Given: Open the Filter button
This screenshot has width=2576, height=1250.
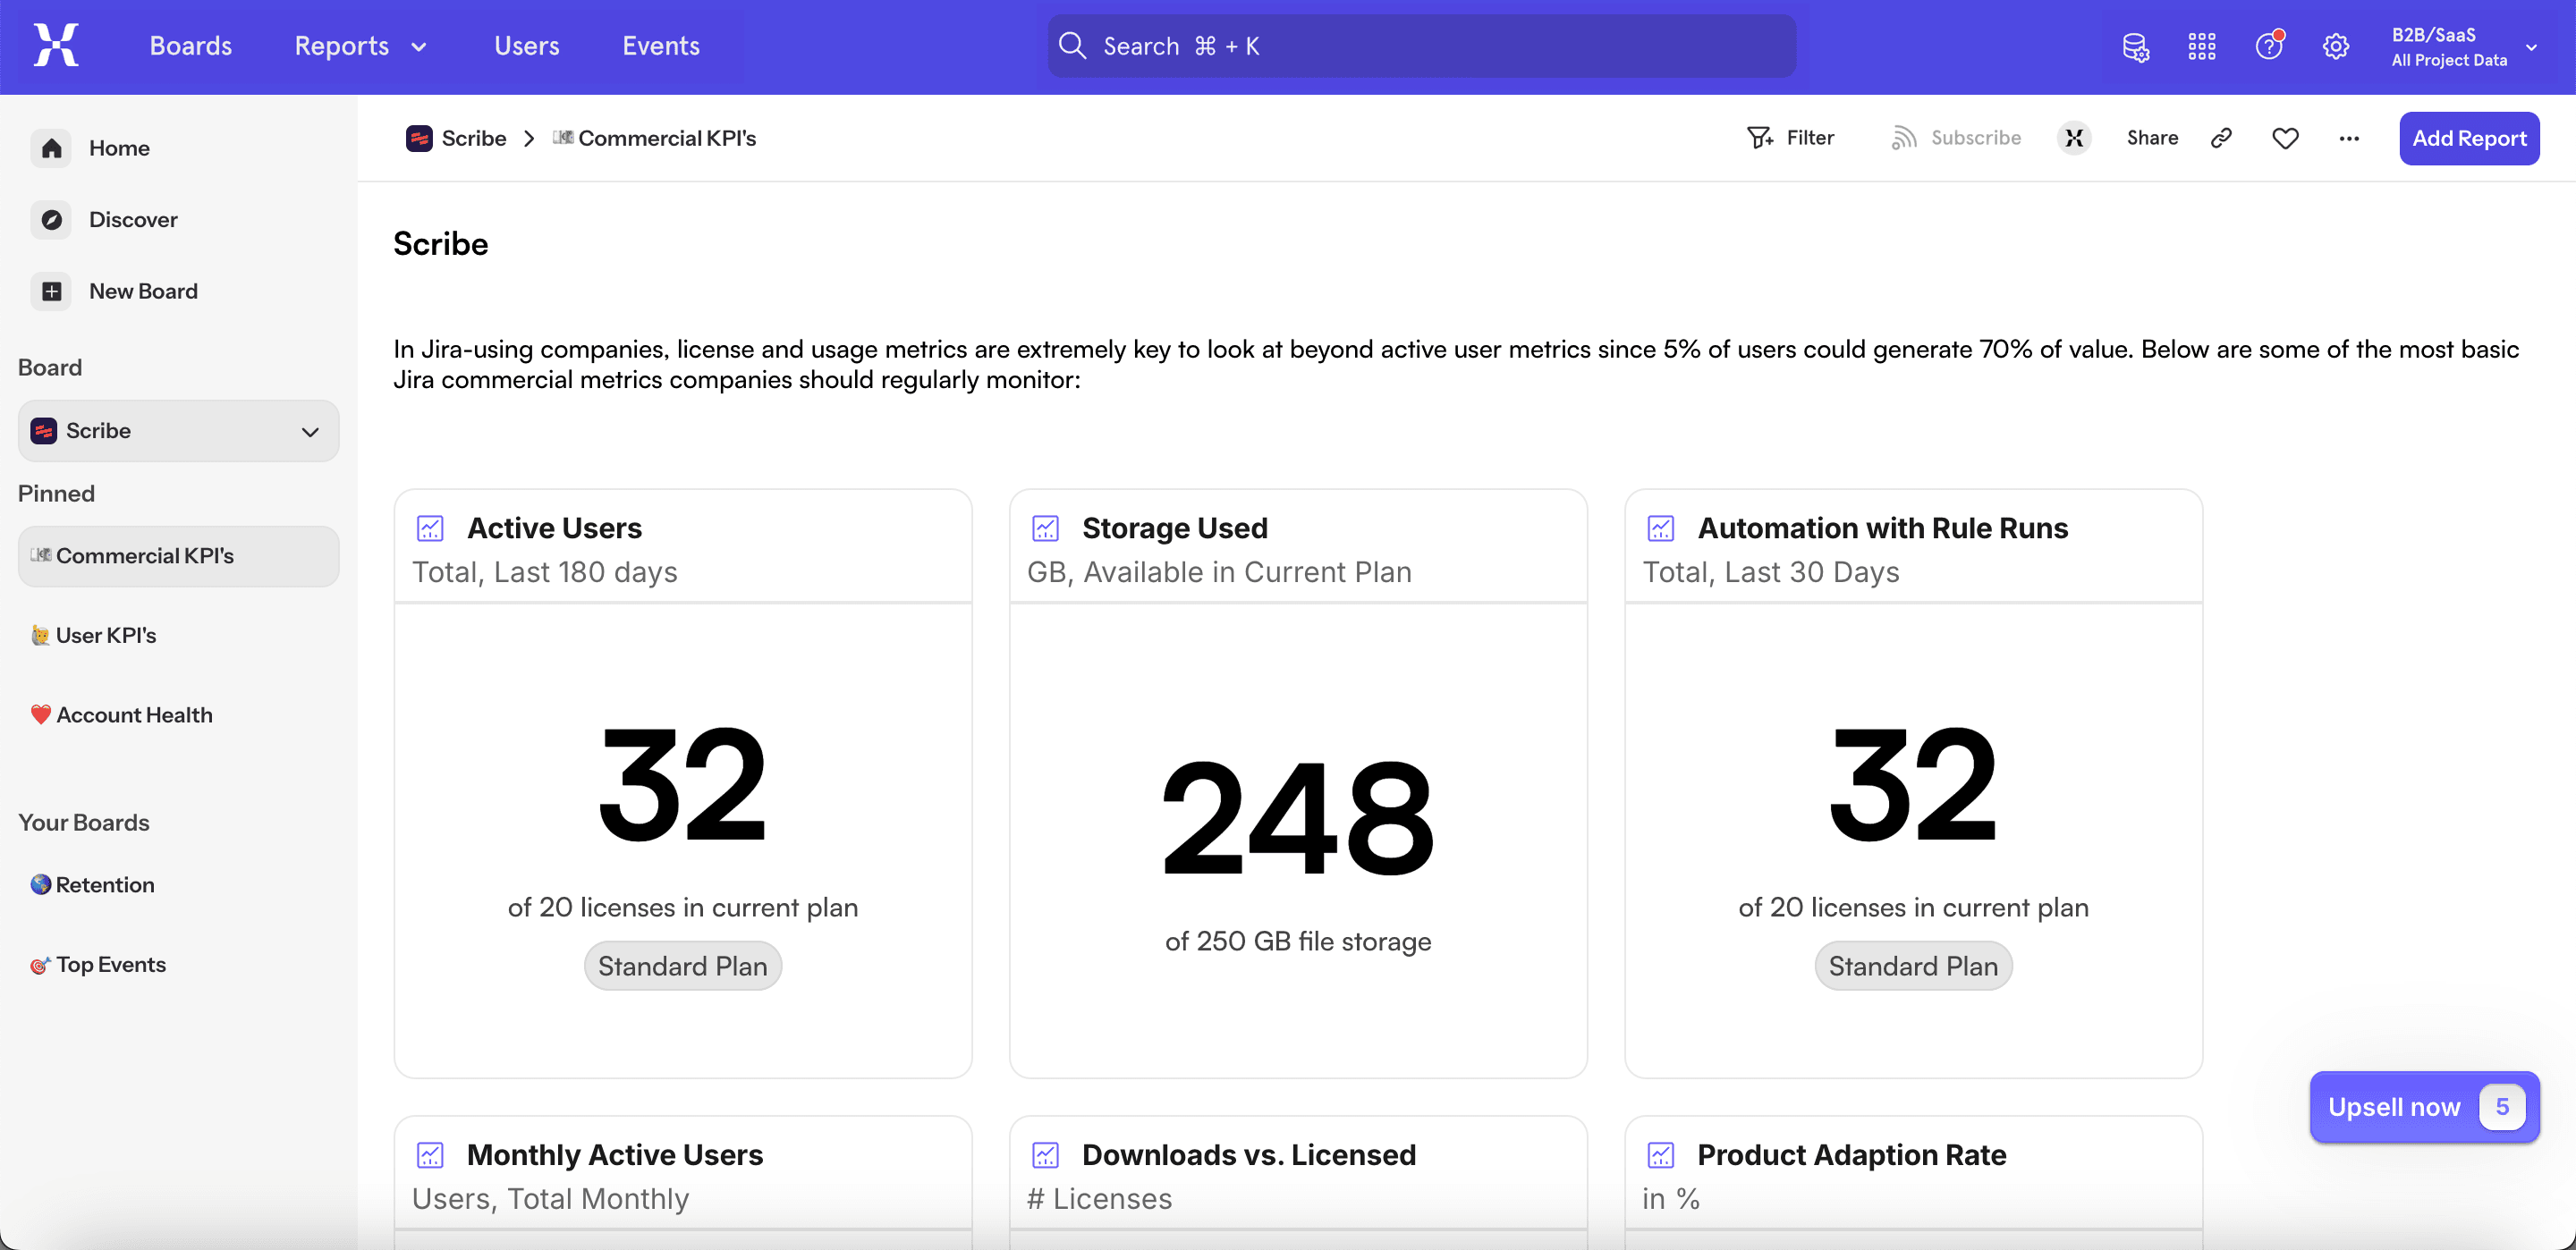Looking at the screenshot, I should [x=1791, y=138].
